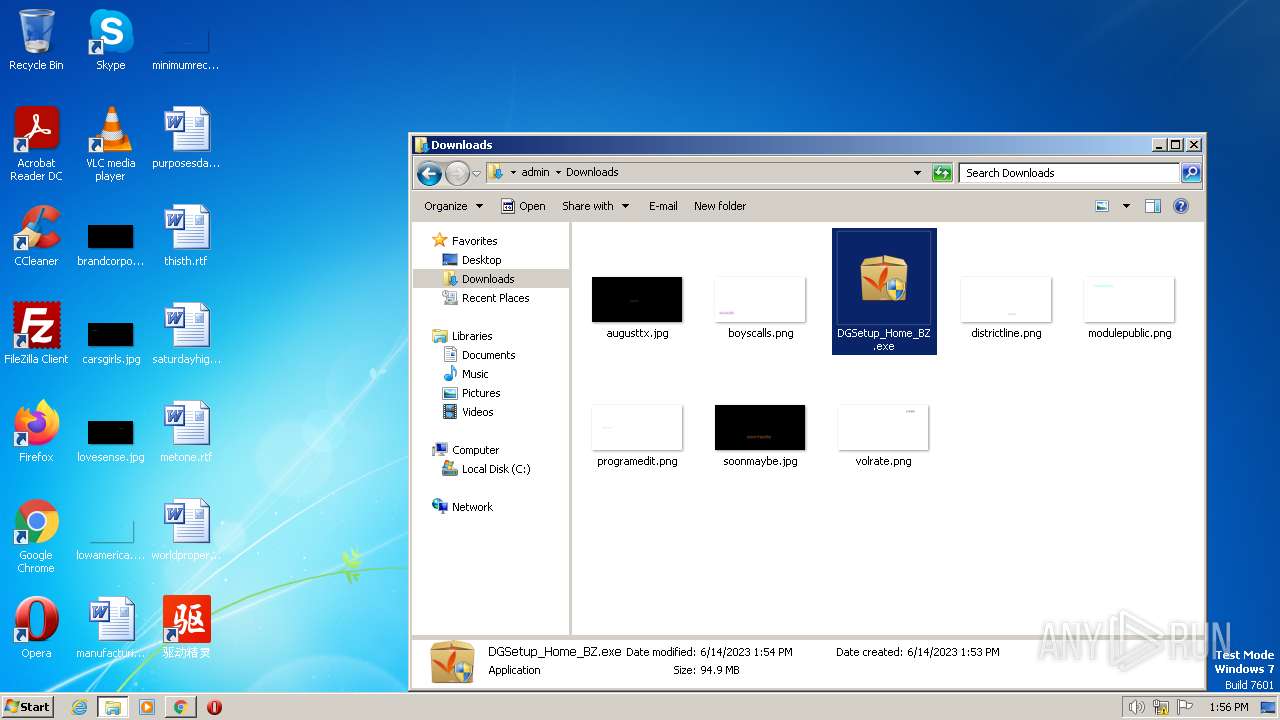Open the Organize menu
Image resolution: width=1280 pixels, height=720 pixels.
pyautogui.click(x=453, y=206)
